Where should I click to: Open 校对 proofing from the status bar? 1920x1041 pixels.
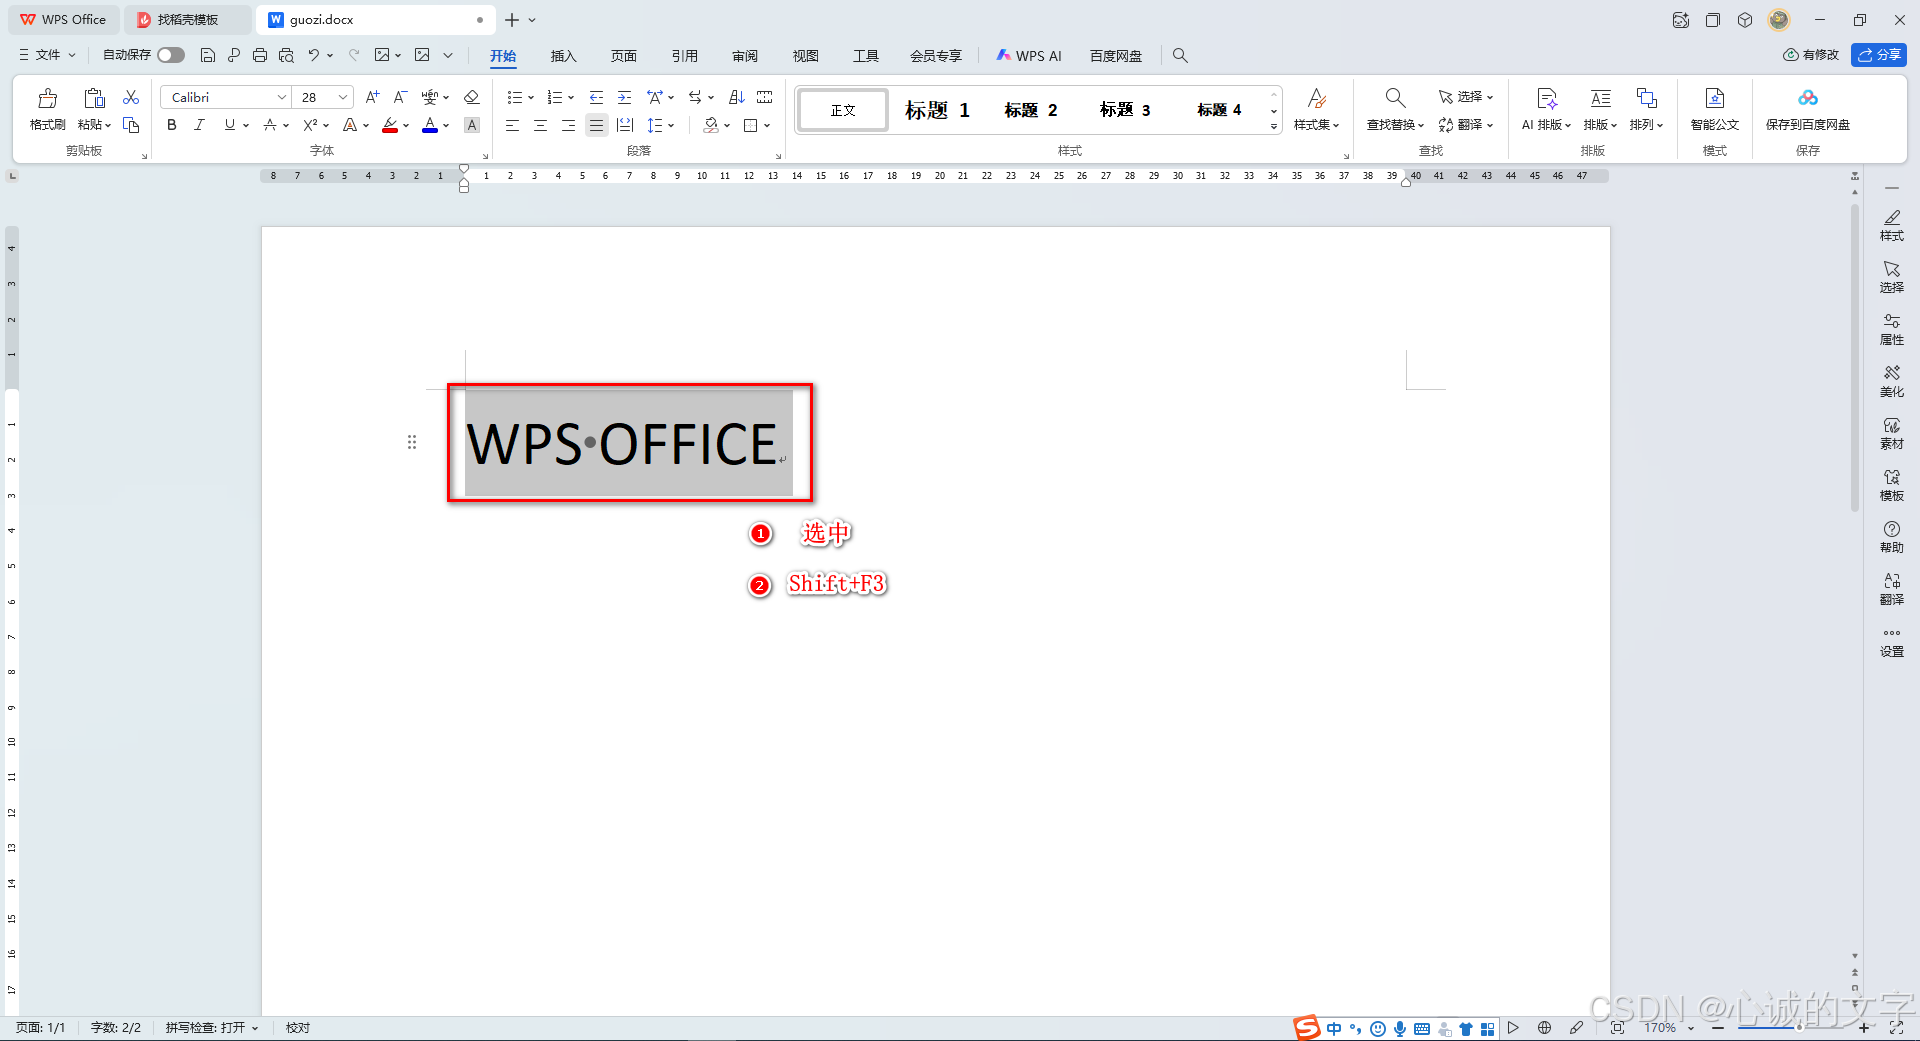296,1027
